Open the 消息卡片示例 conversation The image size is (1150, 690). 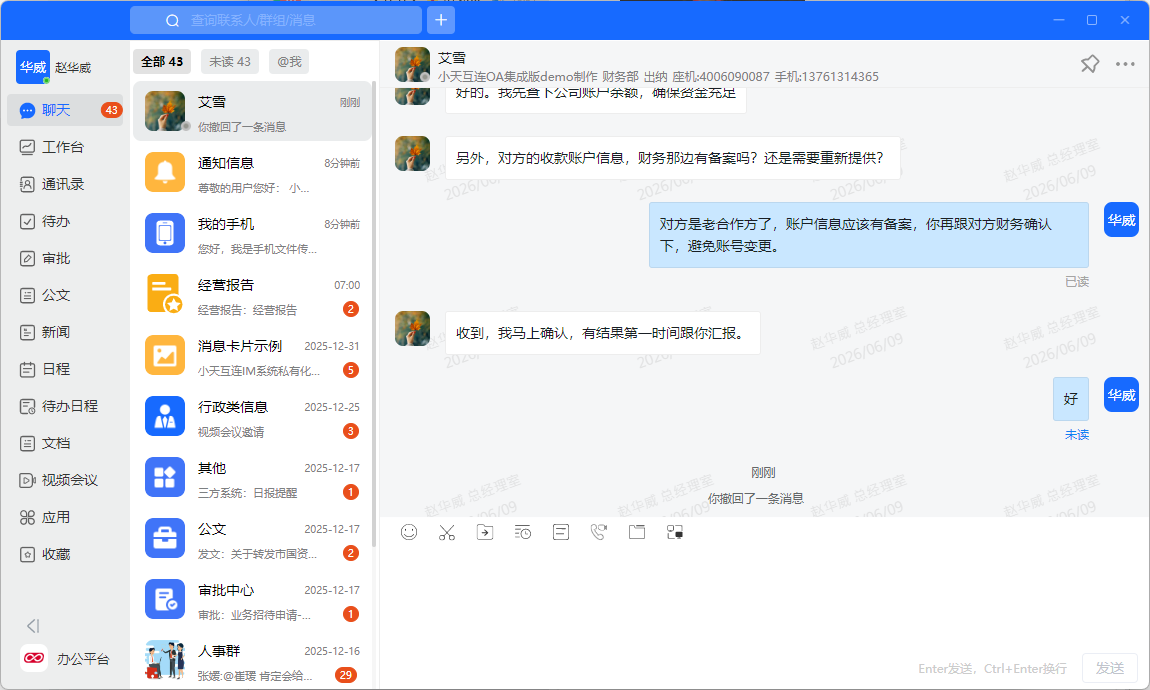pyautogui.click(x=252, y=355)
